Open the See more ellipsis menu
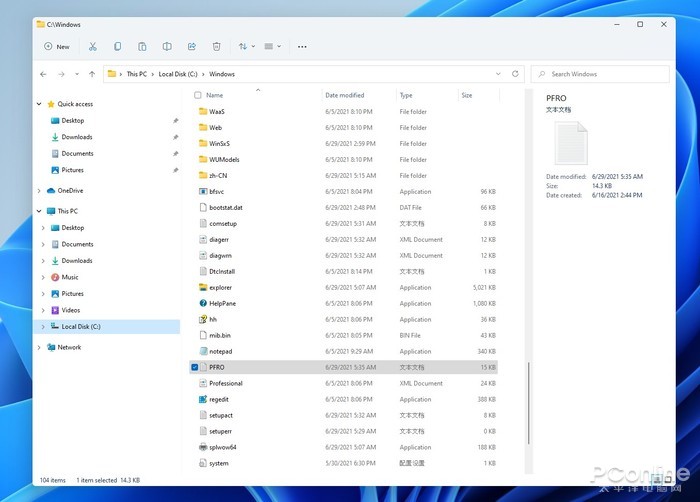 tap(302, 46)
